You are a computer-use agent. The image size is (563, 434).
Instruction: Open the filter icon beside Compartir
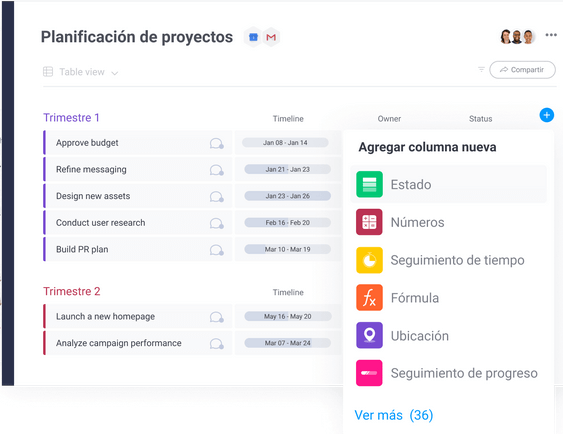481,69
